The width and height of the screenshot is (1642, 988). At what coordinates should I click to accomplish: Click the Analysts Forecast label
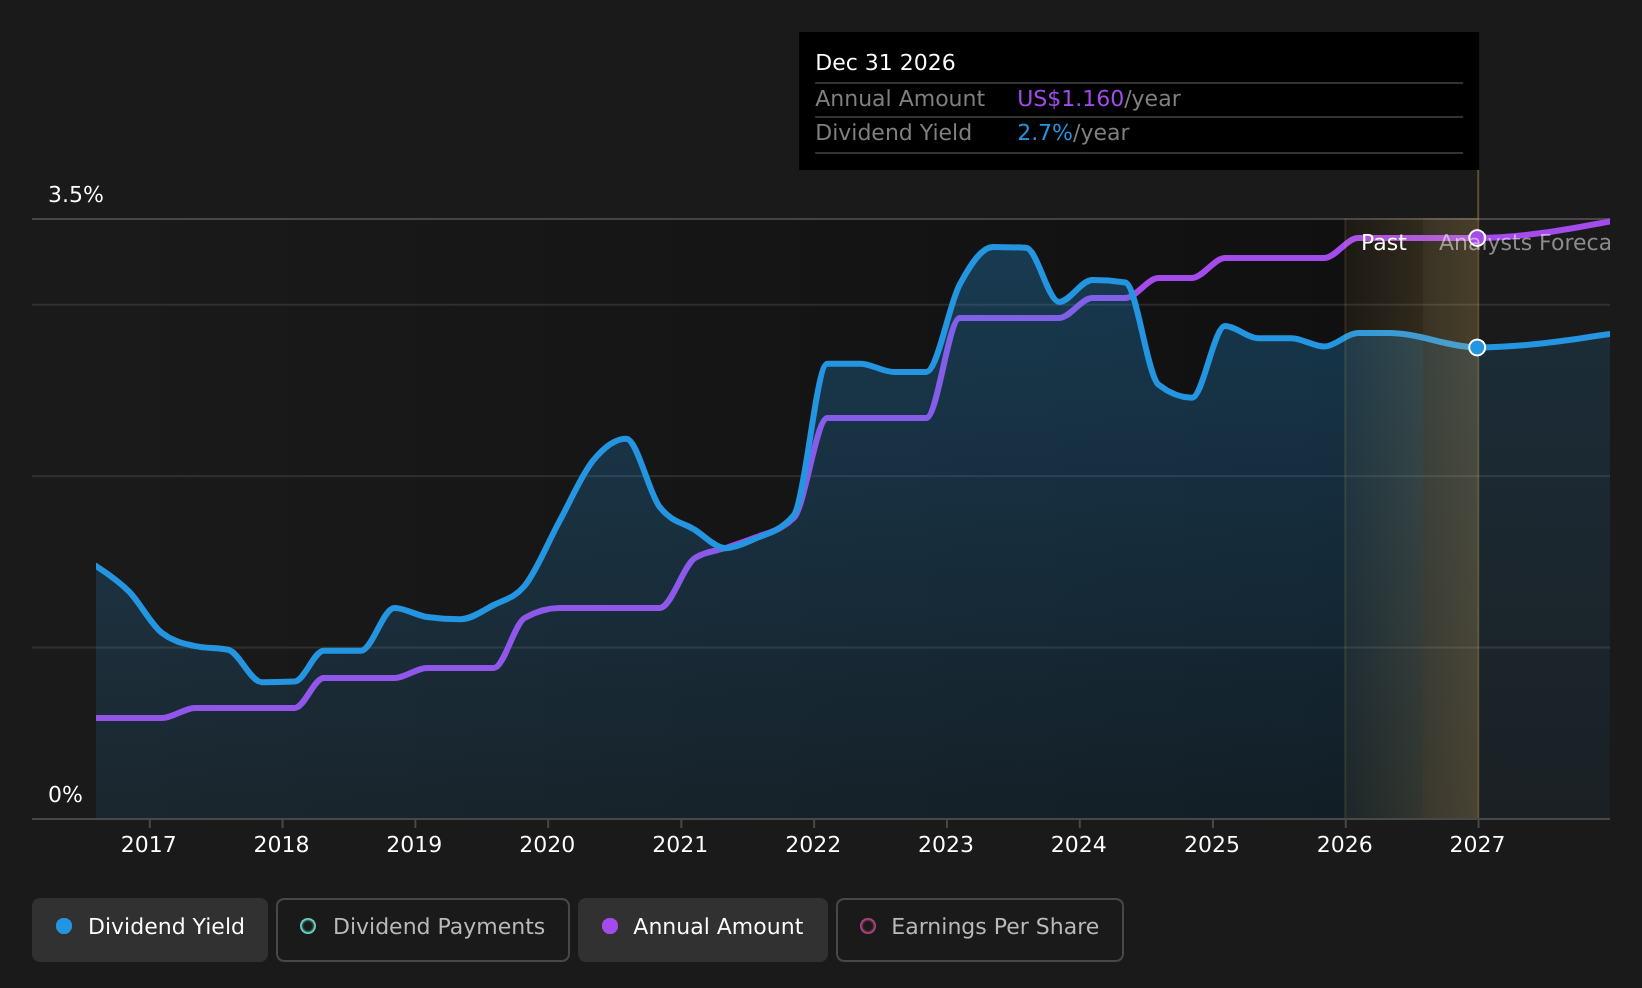(x=1525, y=243)
